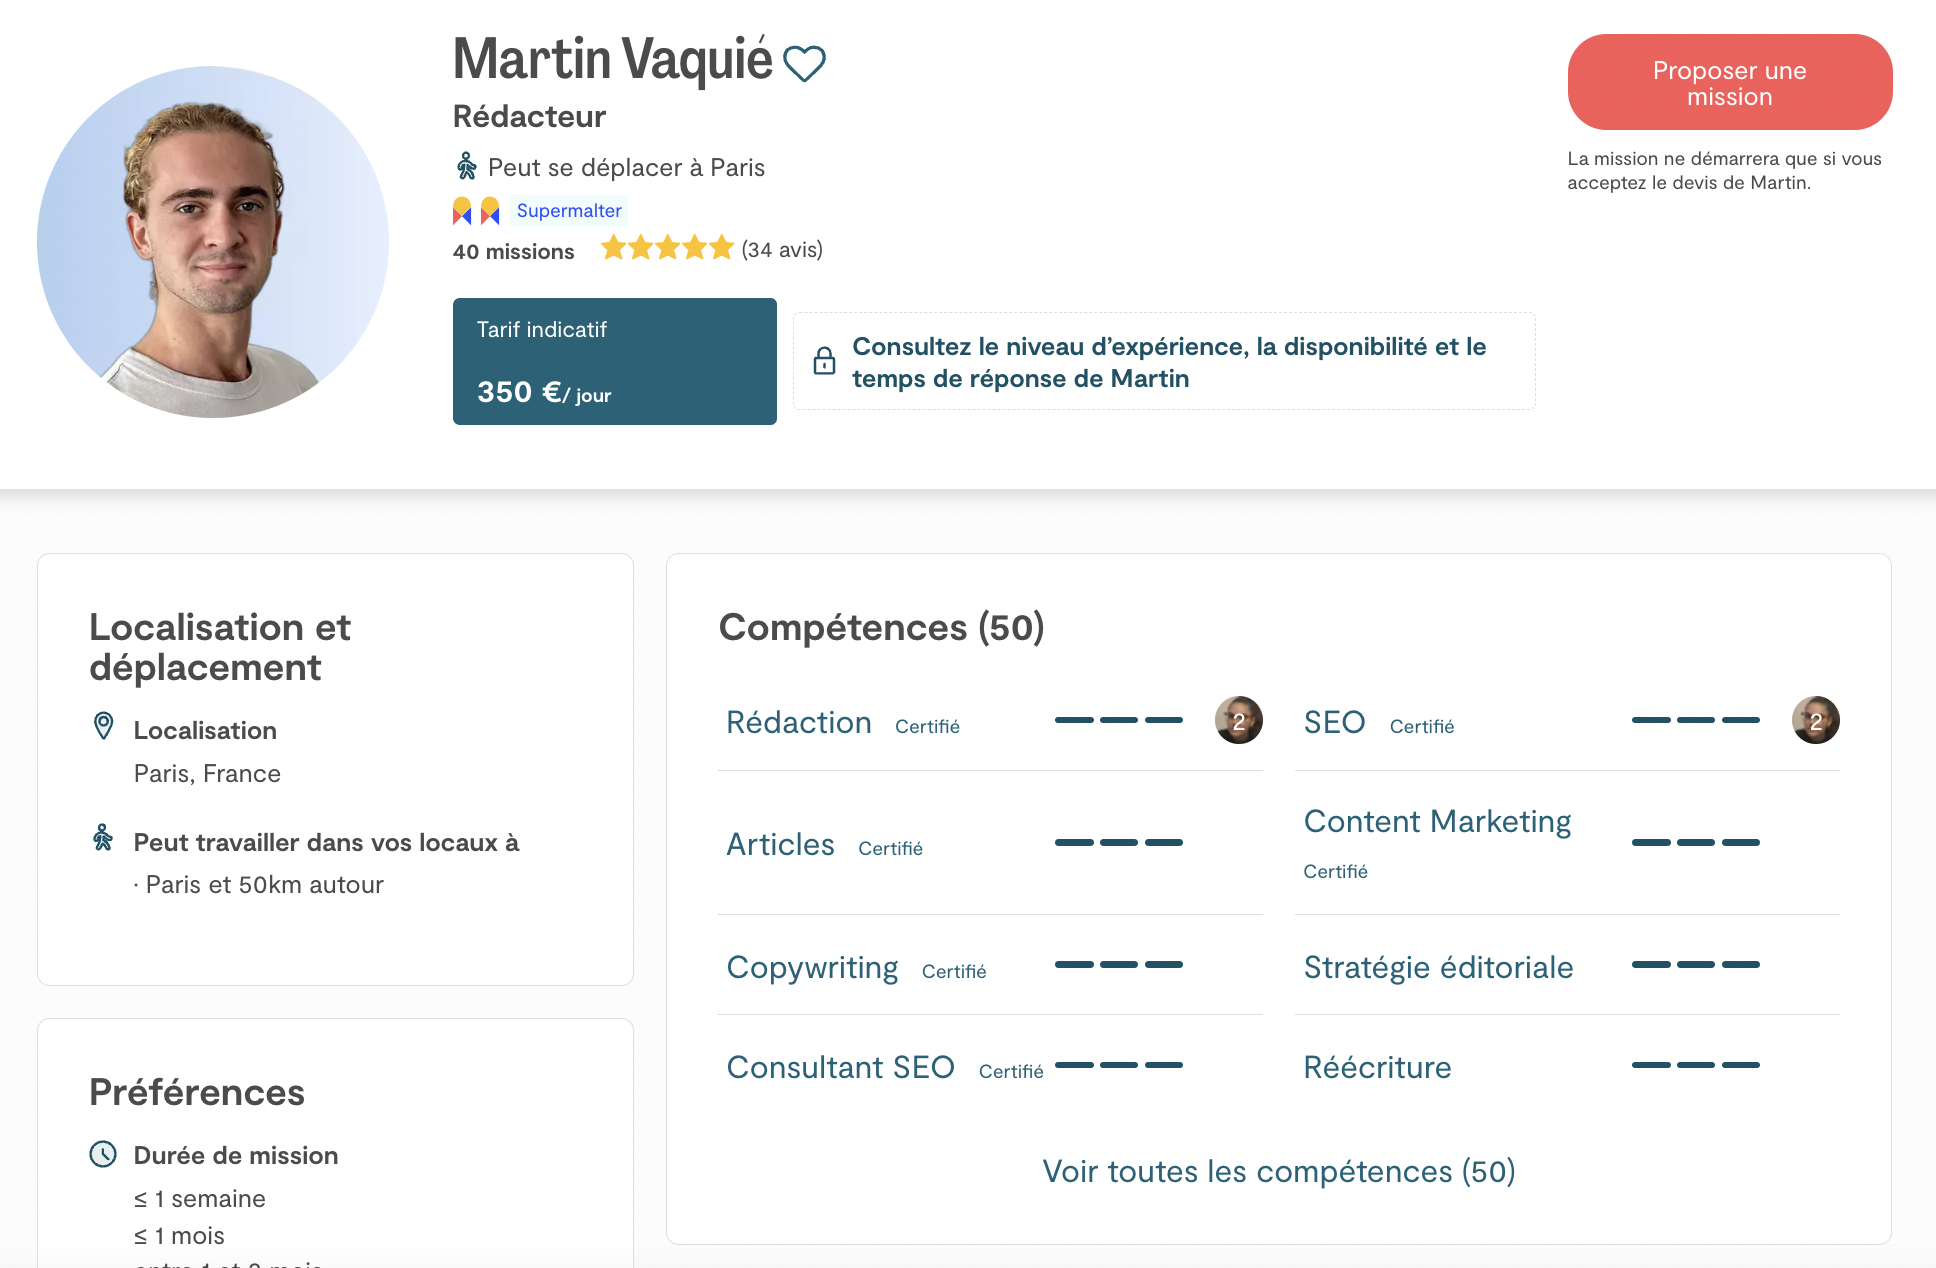Click the five-star rating
The image size is (1936, 1268).
point(667,249)
